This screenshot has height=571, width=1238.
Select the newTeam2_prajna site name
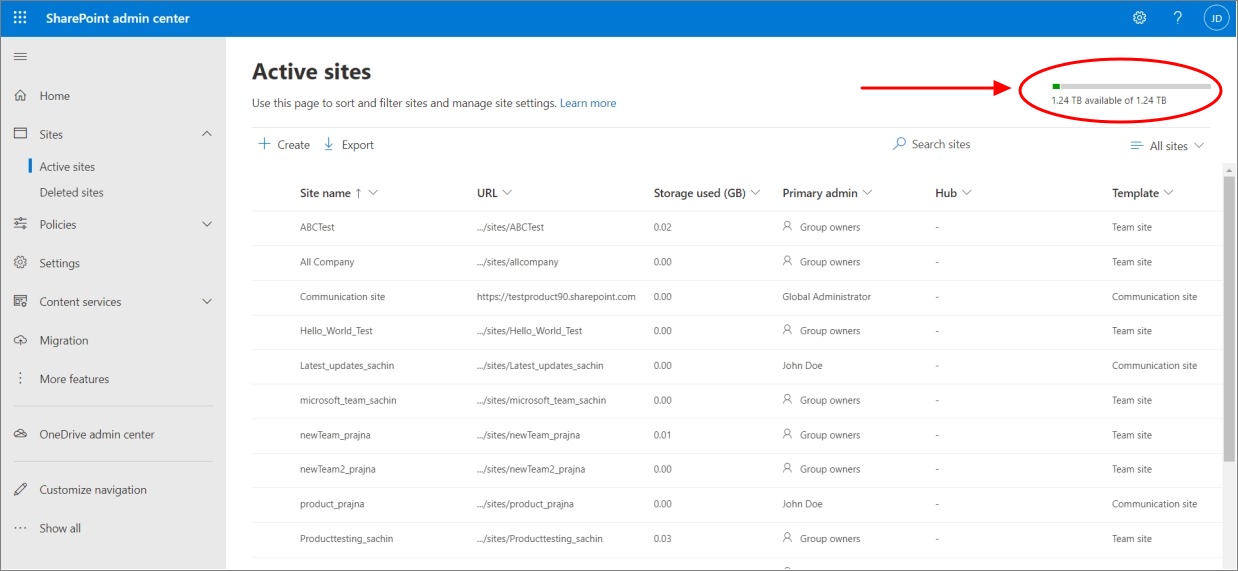(x=338, y=469)
